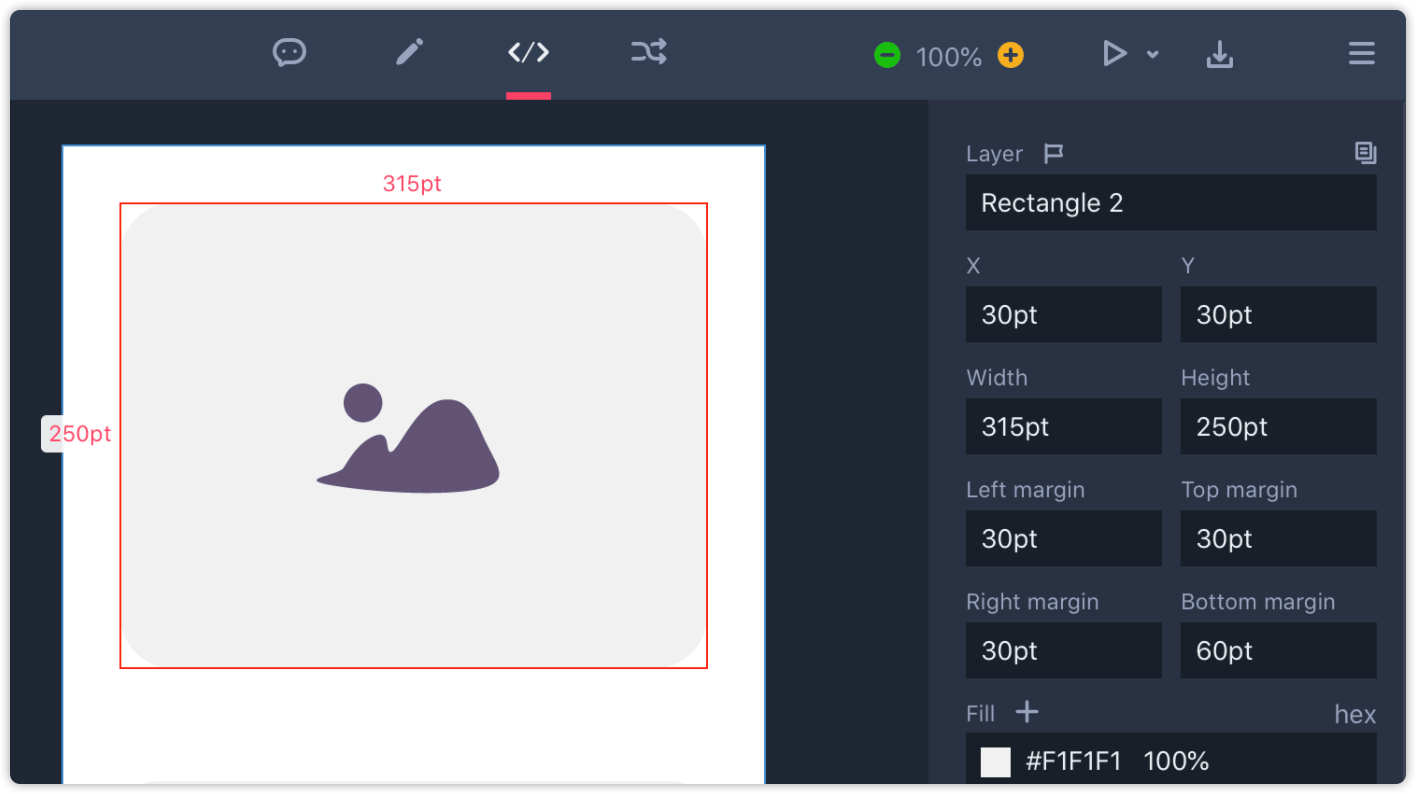
Task: Expand the play options dropdown arrow
Action: (x=1153, y=55)
